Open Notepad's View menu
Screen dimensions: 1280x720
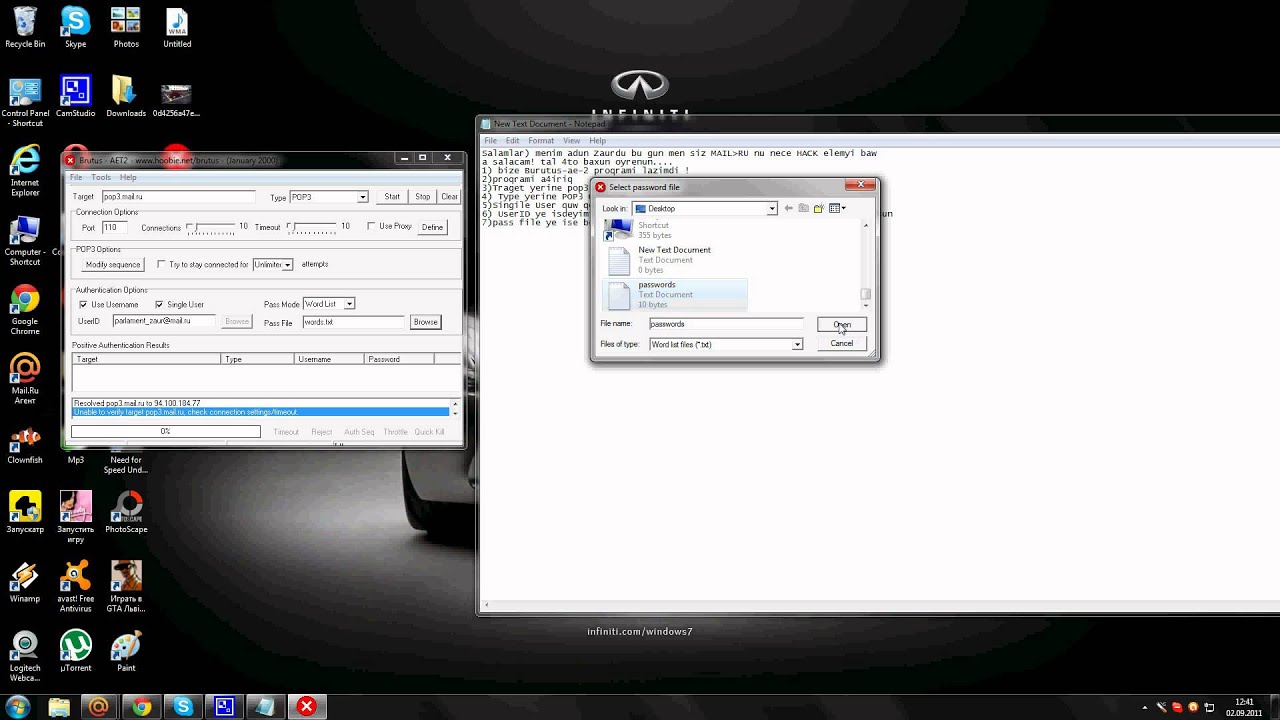point(571,141)
